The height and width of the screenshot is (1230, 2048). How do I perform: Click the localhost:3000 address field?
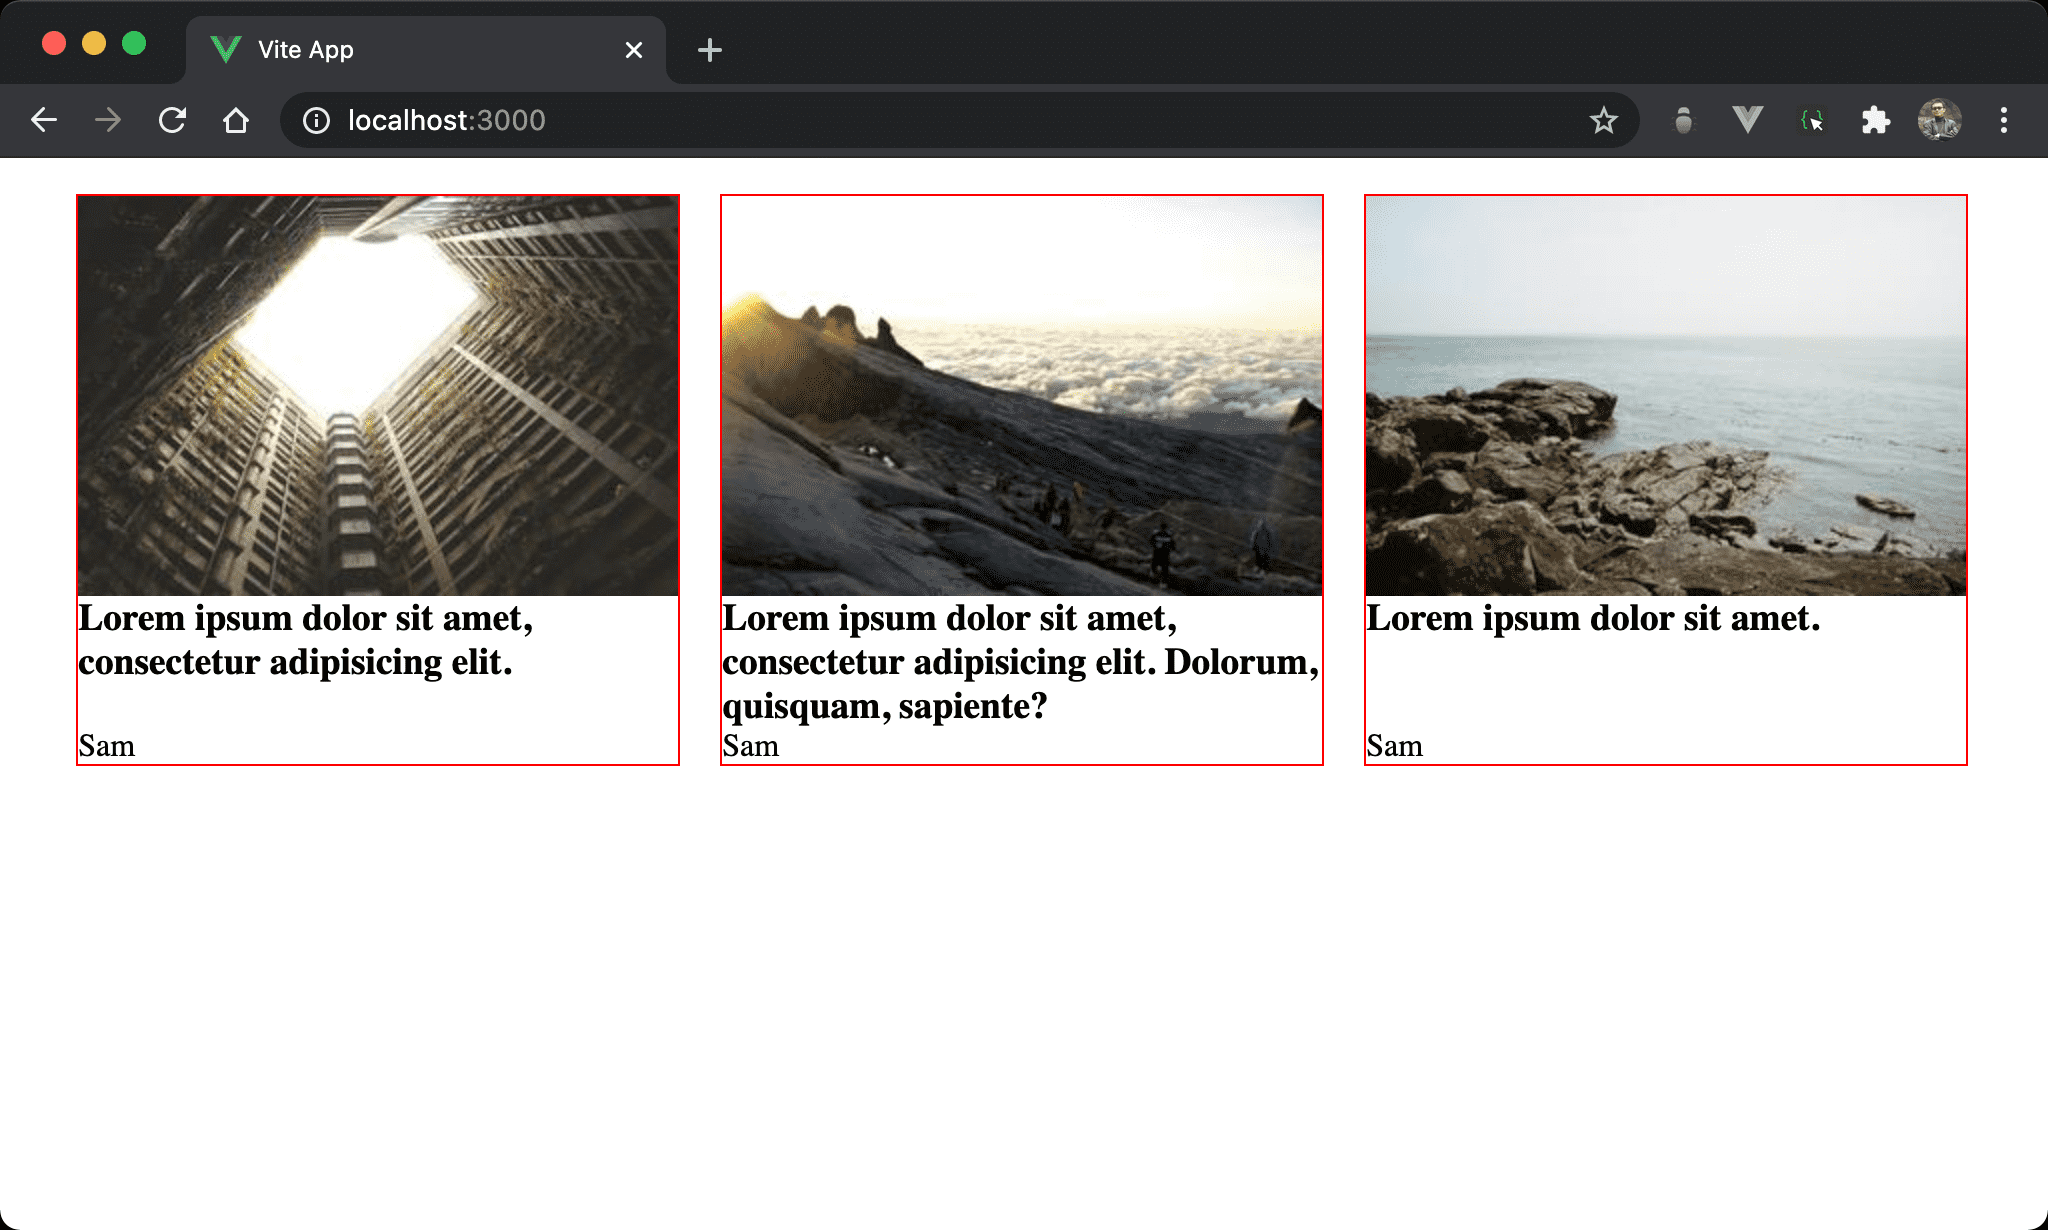pyautogui.click(x=900, y=121)
